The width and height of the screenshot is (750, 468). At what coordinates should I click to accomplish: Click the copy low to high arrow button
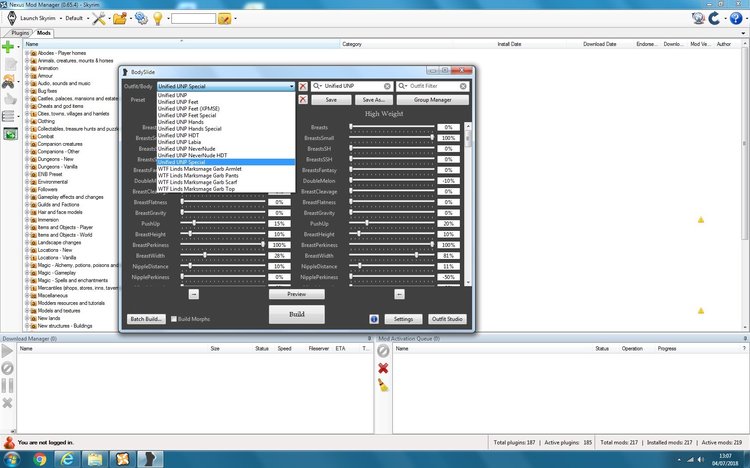click(194, 294)
